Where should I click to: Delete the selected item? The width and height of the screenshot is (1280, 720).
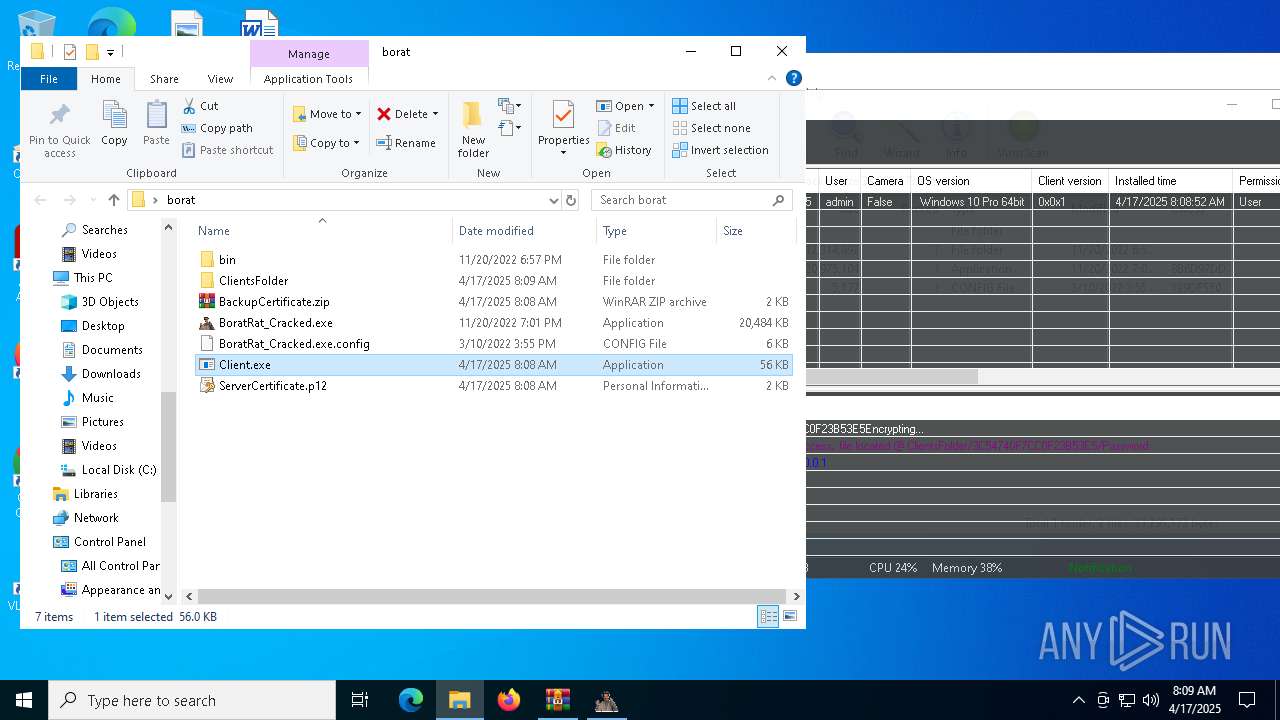(401, 114)
